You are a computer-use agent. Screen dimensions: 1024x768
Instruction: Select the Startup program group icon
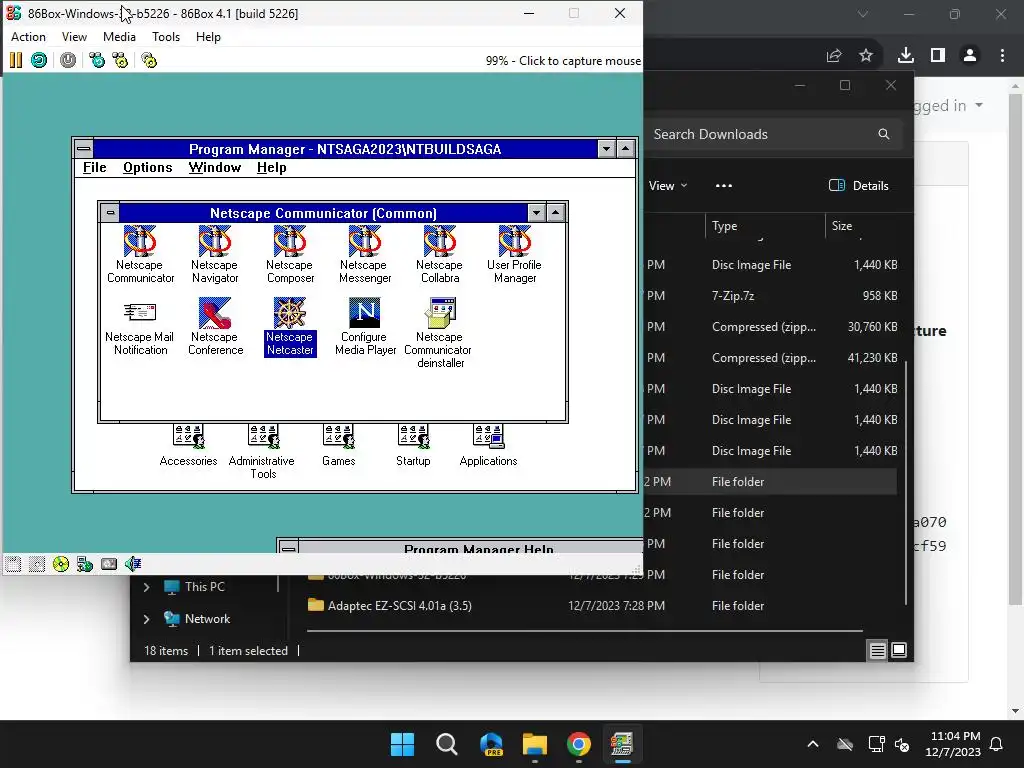pyautogui.click(x=413, y=445)
